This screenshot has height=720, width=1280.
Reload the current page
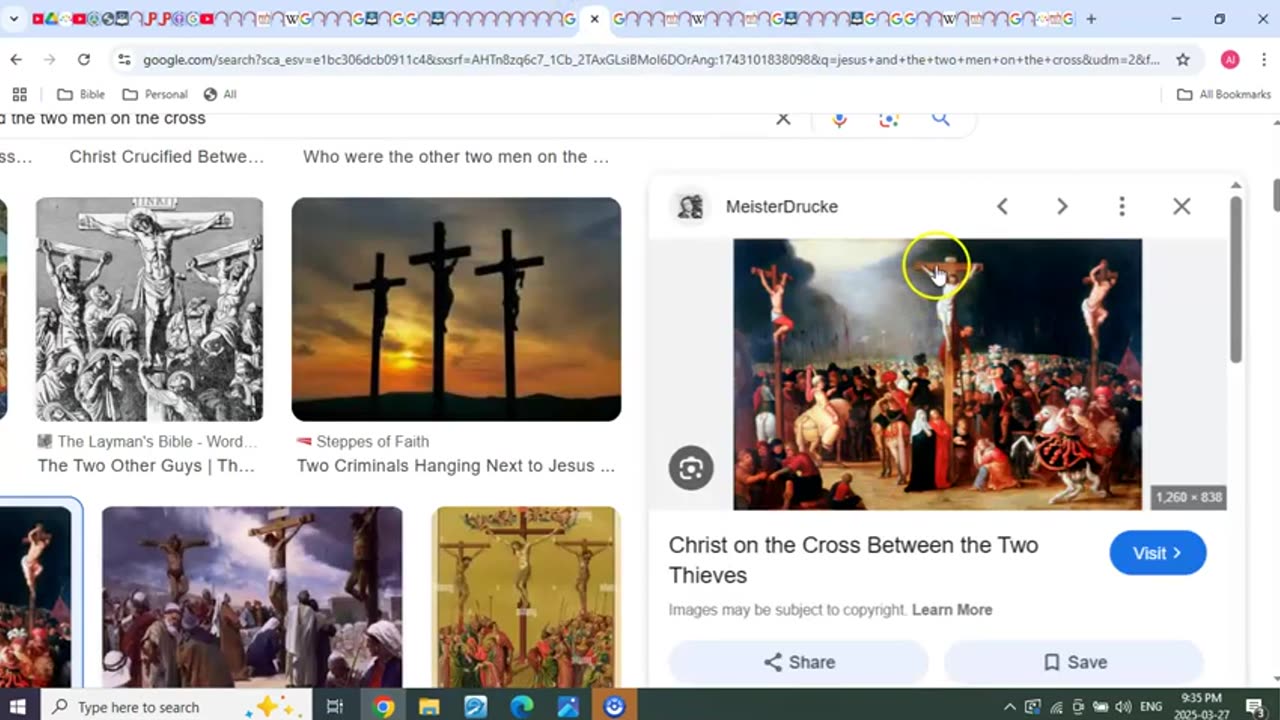point(84,60)
